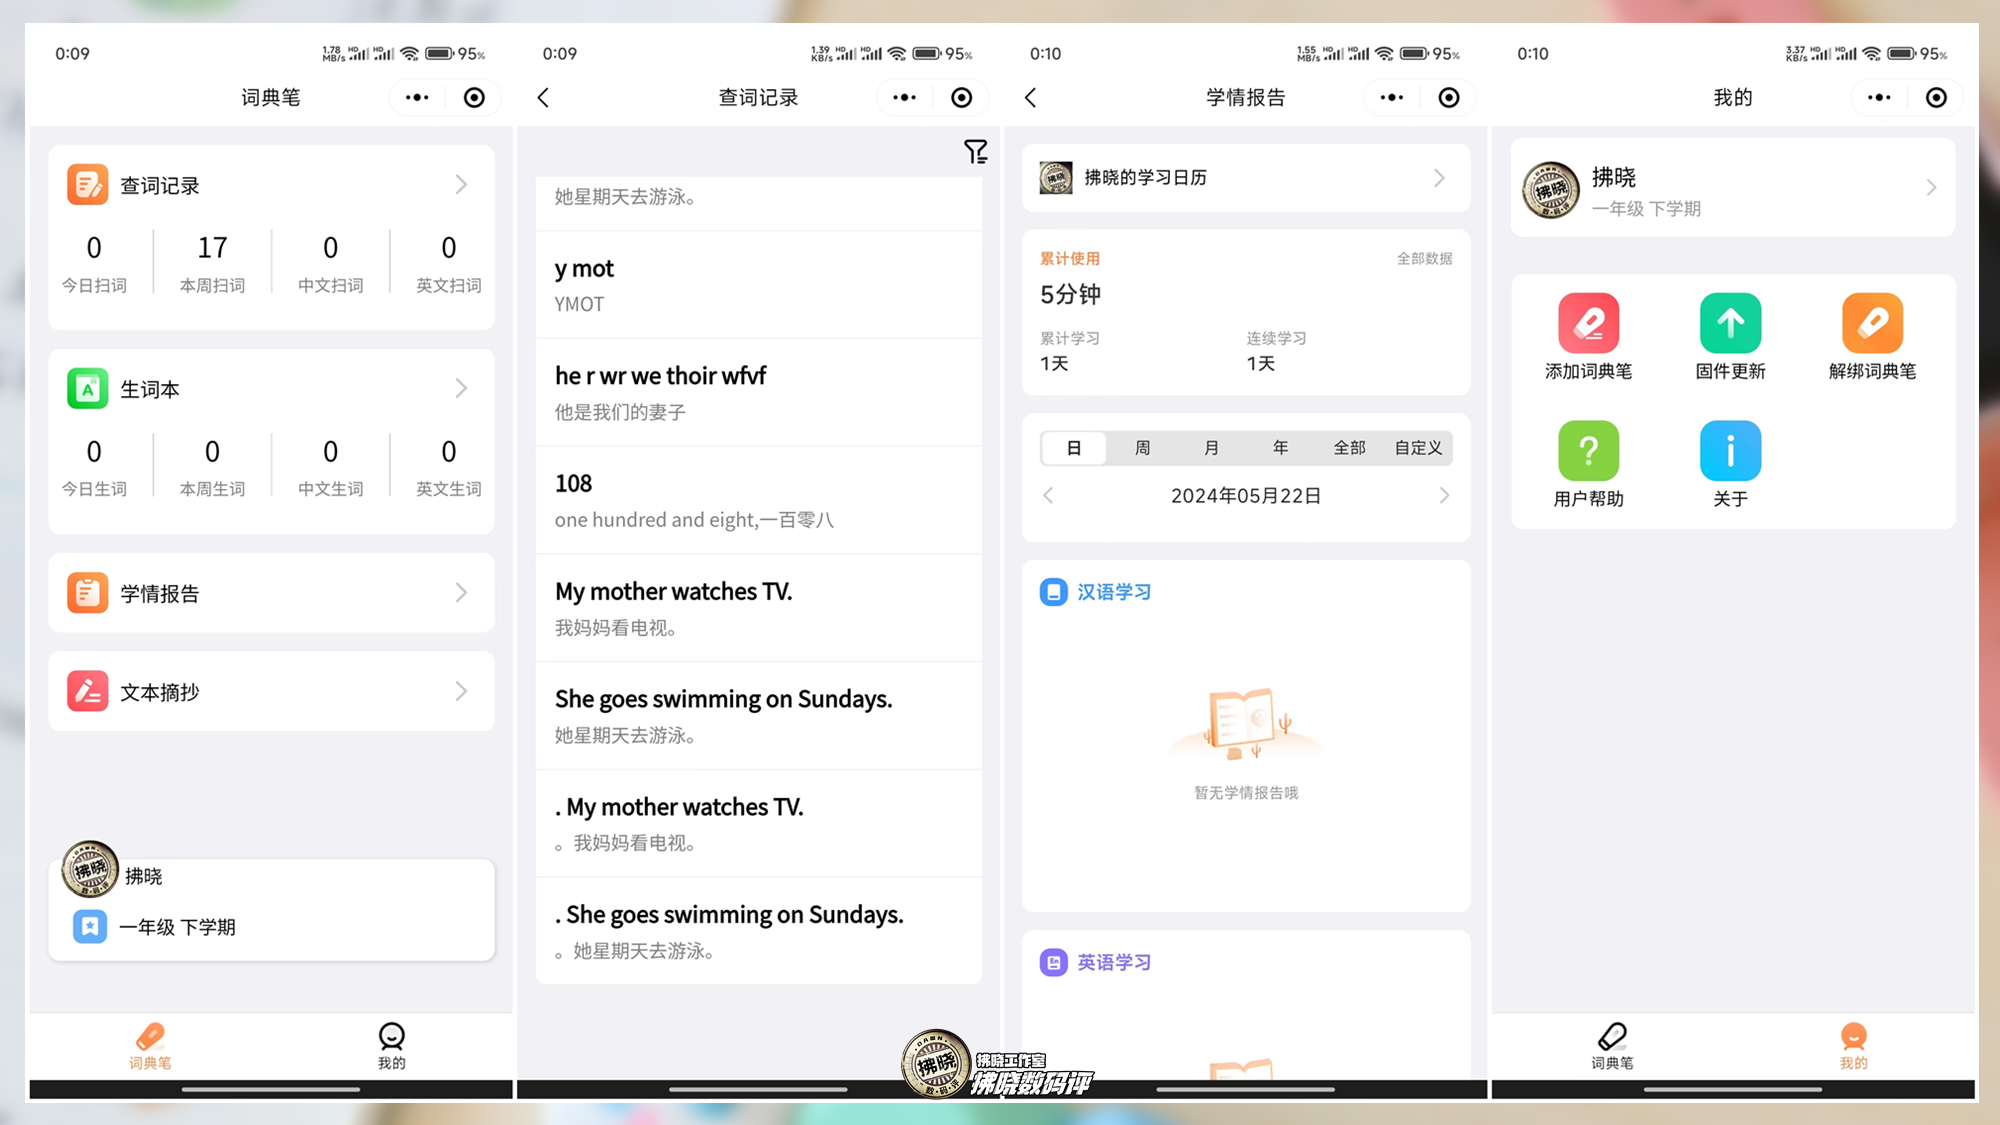
Task: Select the 周 period option
Action: (x=1142, y=448)
